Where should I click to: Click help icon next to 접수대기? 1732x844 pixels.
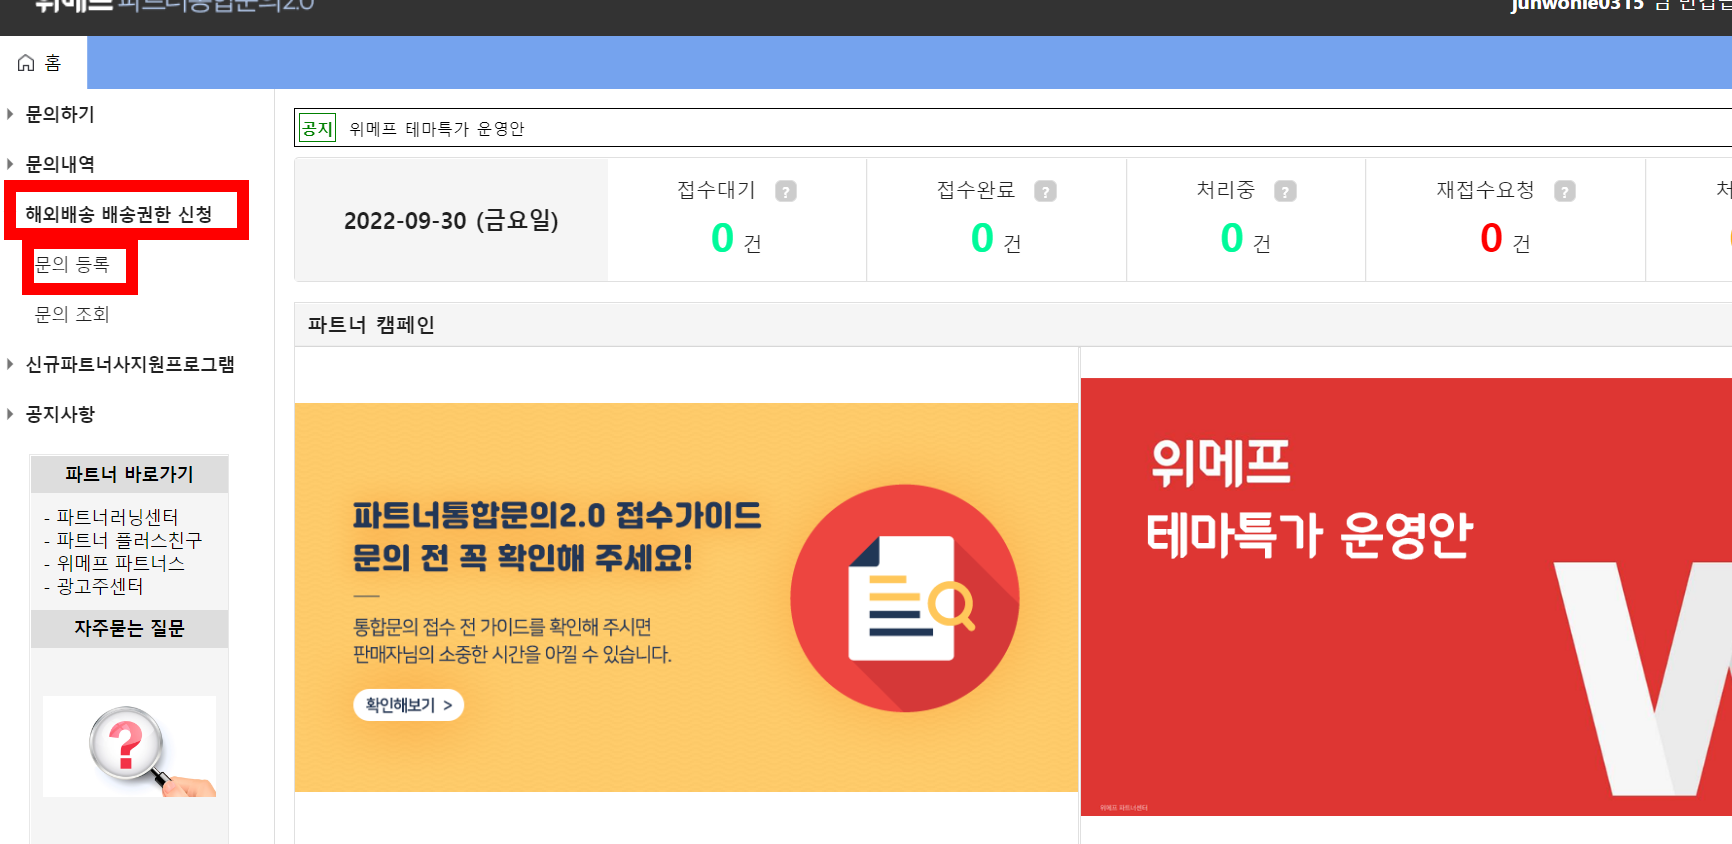pyautogui.click(x=786, y=191)
